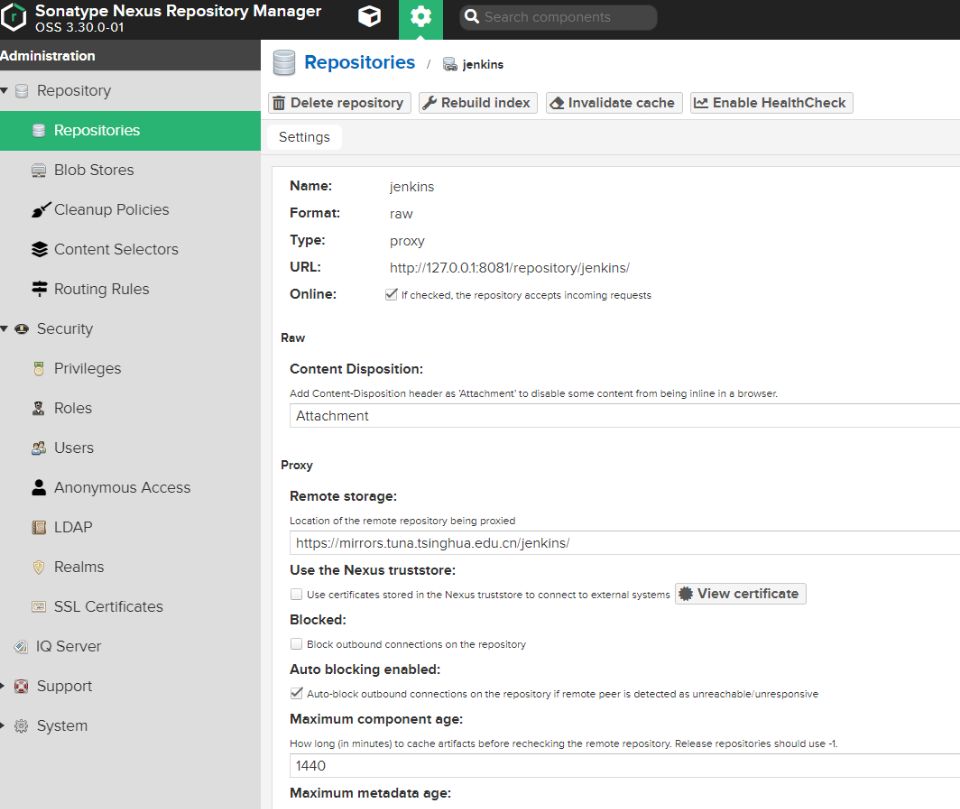The width and height of the screenshot is (960, 809).
Task: Click the Repositories database icon in breadcrumb
Action: [x=283, y=63]
